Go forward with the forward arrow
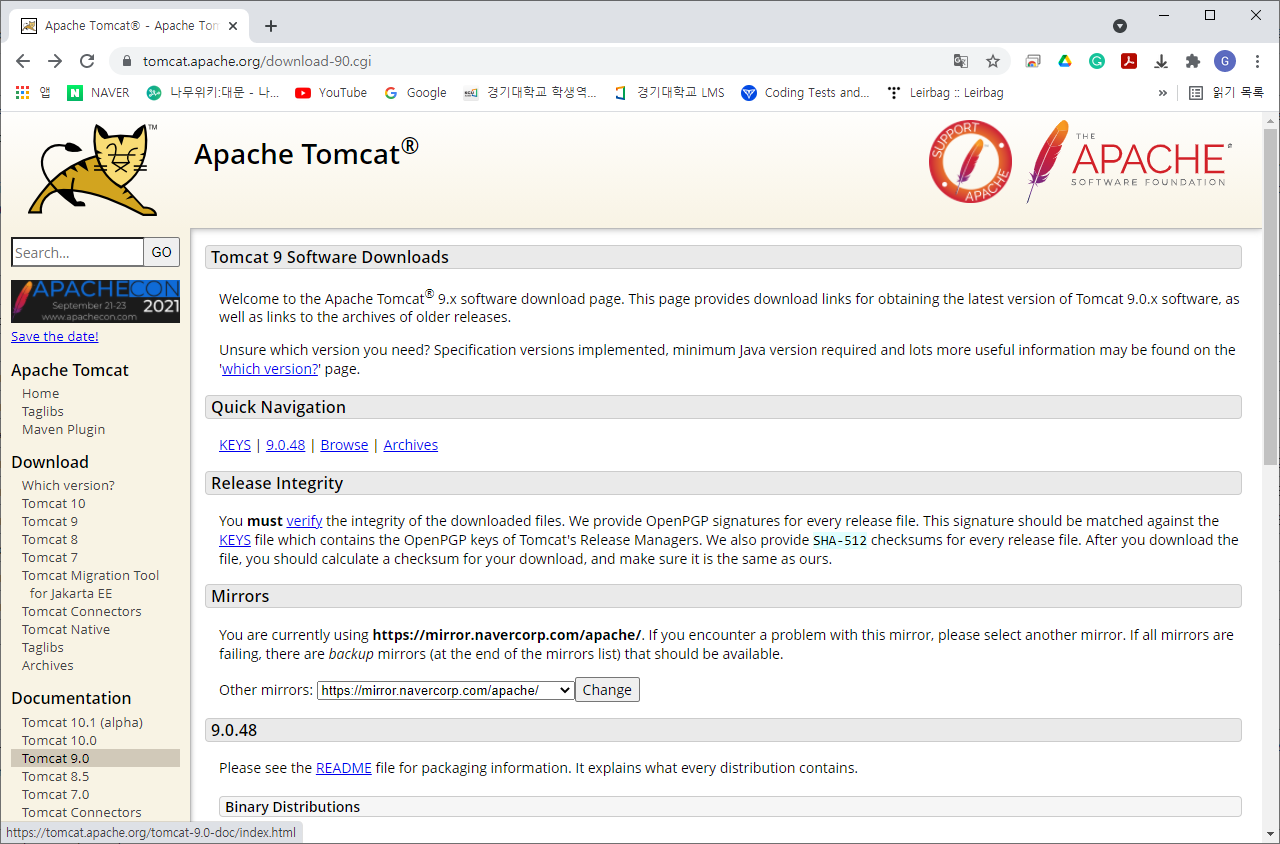This screenshot has height=844, width=1280. [x=55, y=61]
